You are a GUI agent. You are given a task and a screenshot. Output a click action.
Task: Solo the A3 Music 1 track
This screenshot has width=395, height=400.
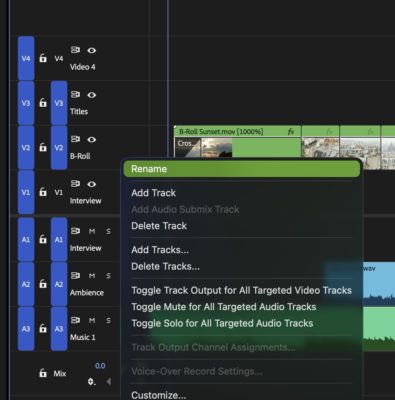pos(108,321)
